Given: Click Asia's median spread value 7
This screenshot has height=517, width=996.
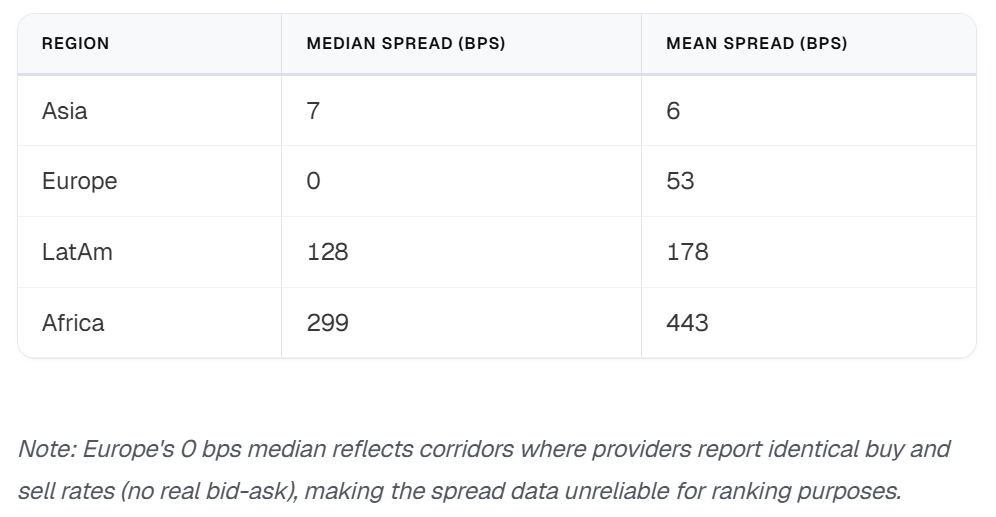Looking at the screenshot, I should click(313, 111).
